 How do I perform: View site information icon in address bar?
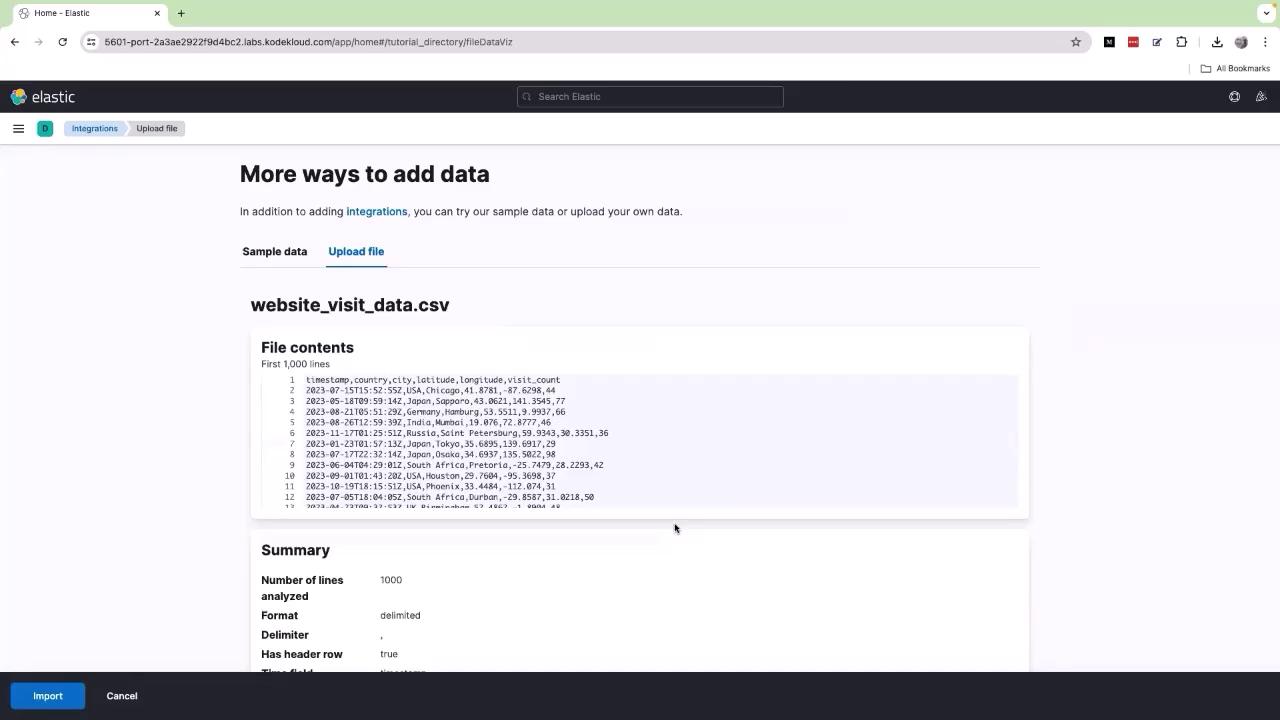coord(91,42)
